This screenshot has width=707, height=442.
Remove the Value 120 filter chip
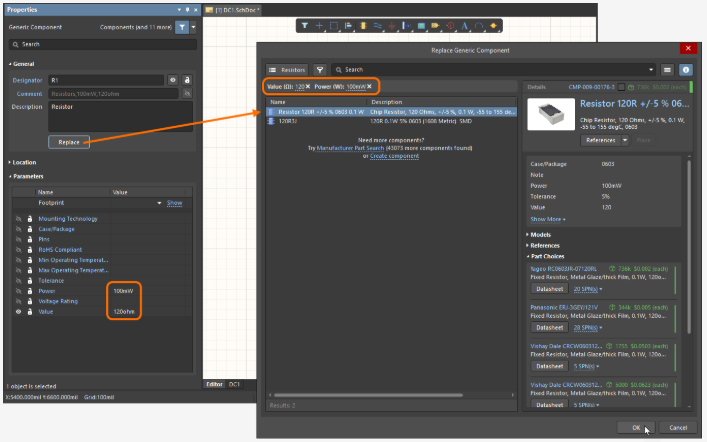(x=308, y=86)
